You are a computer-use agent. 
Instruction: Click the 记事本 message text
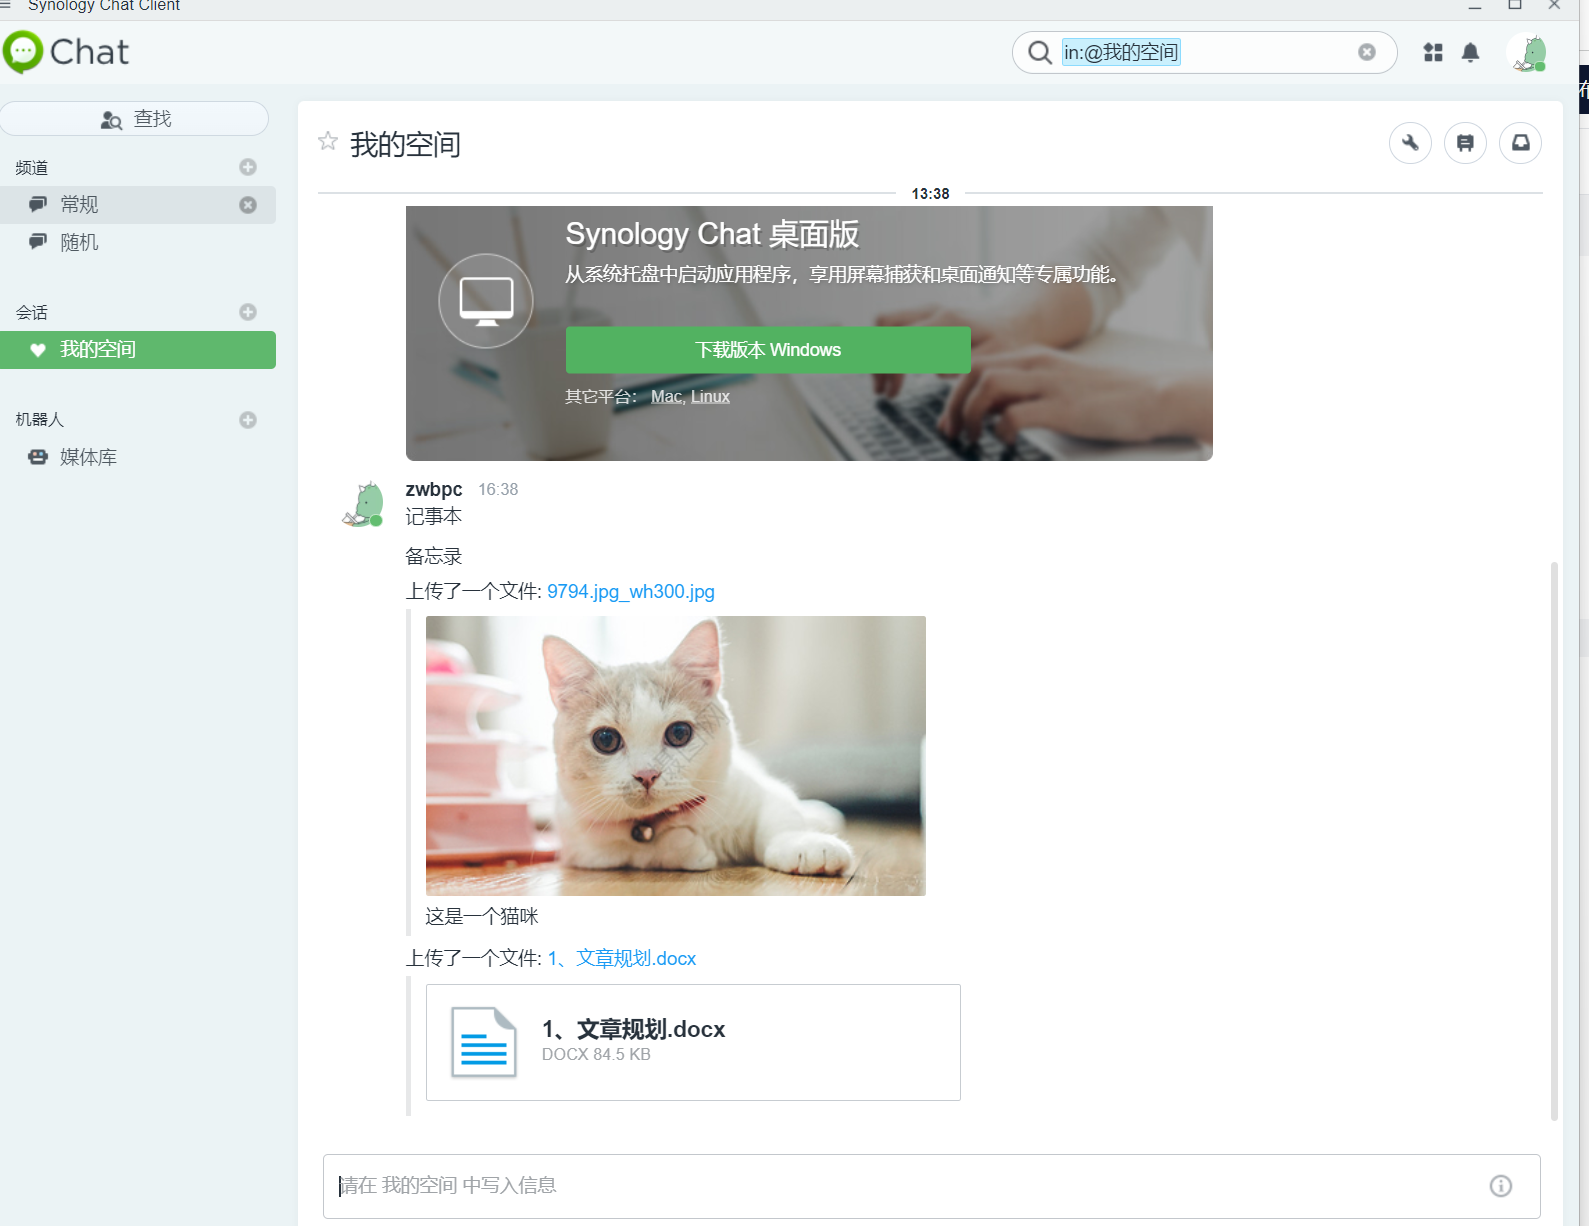(x=434, y=516)
